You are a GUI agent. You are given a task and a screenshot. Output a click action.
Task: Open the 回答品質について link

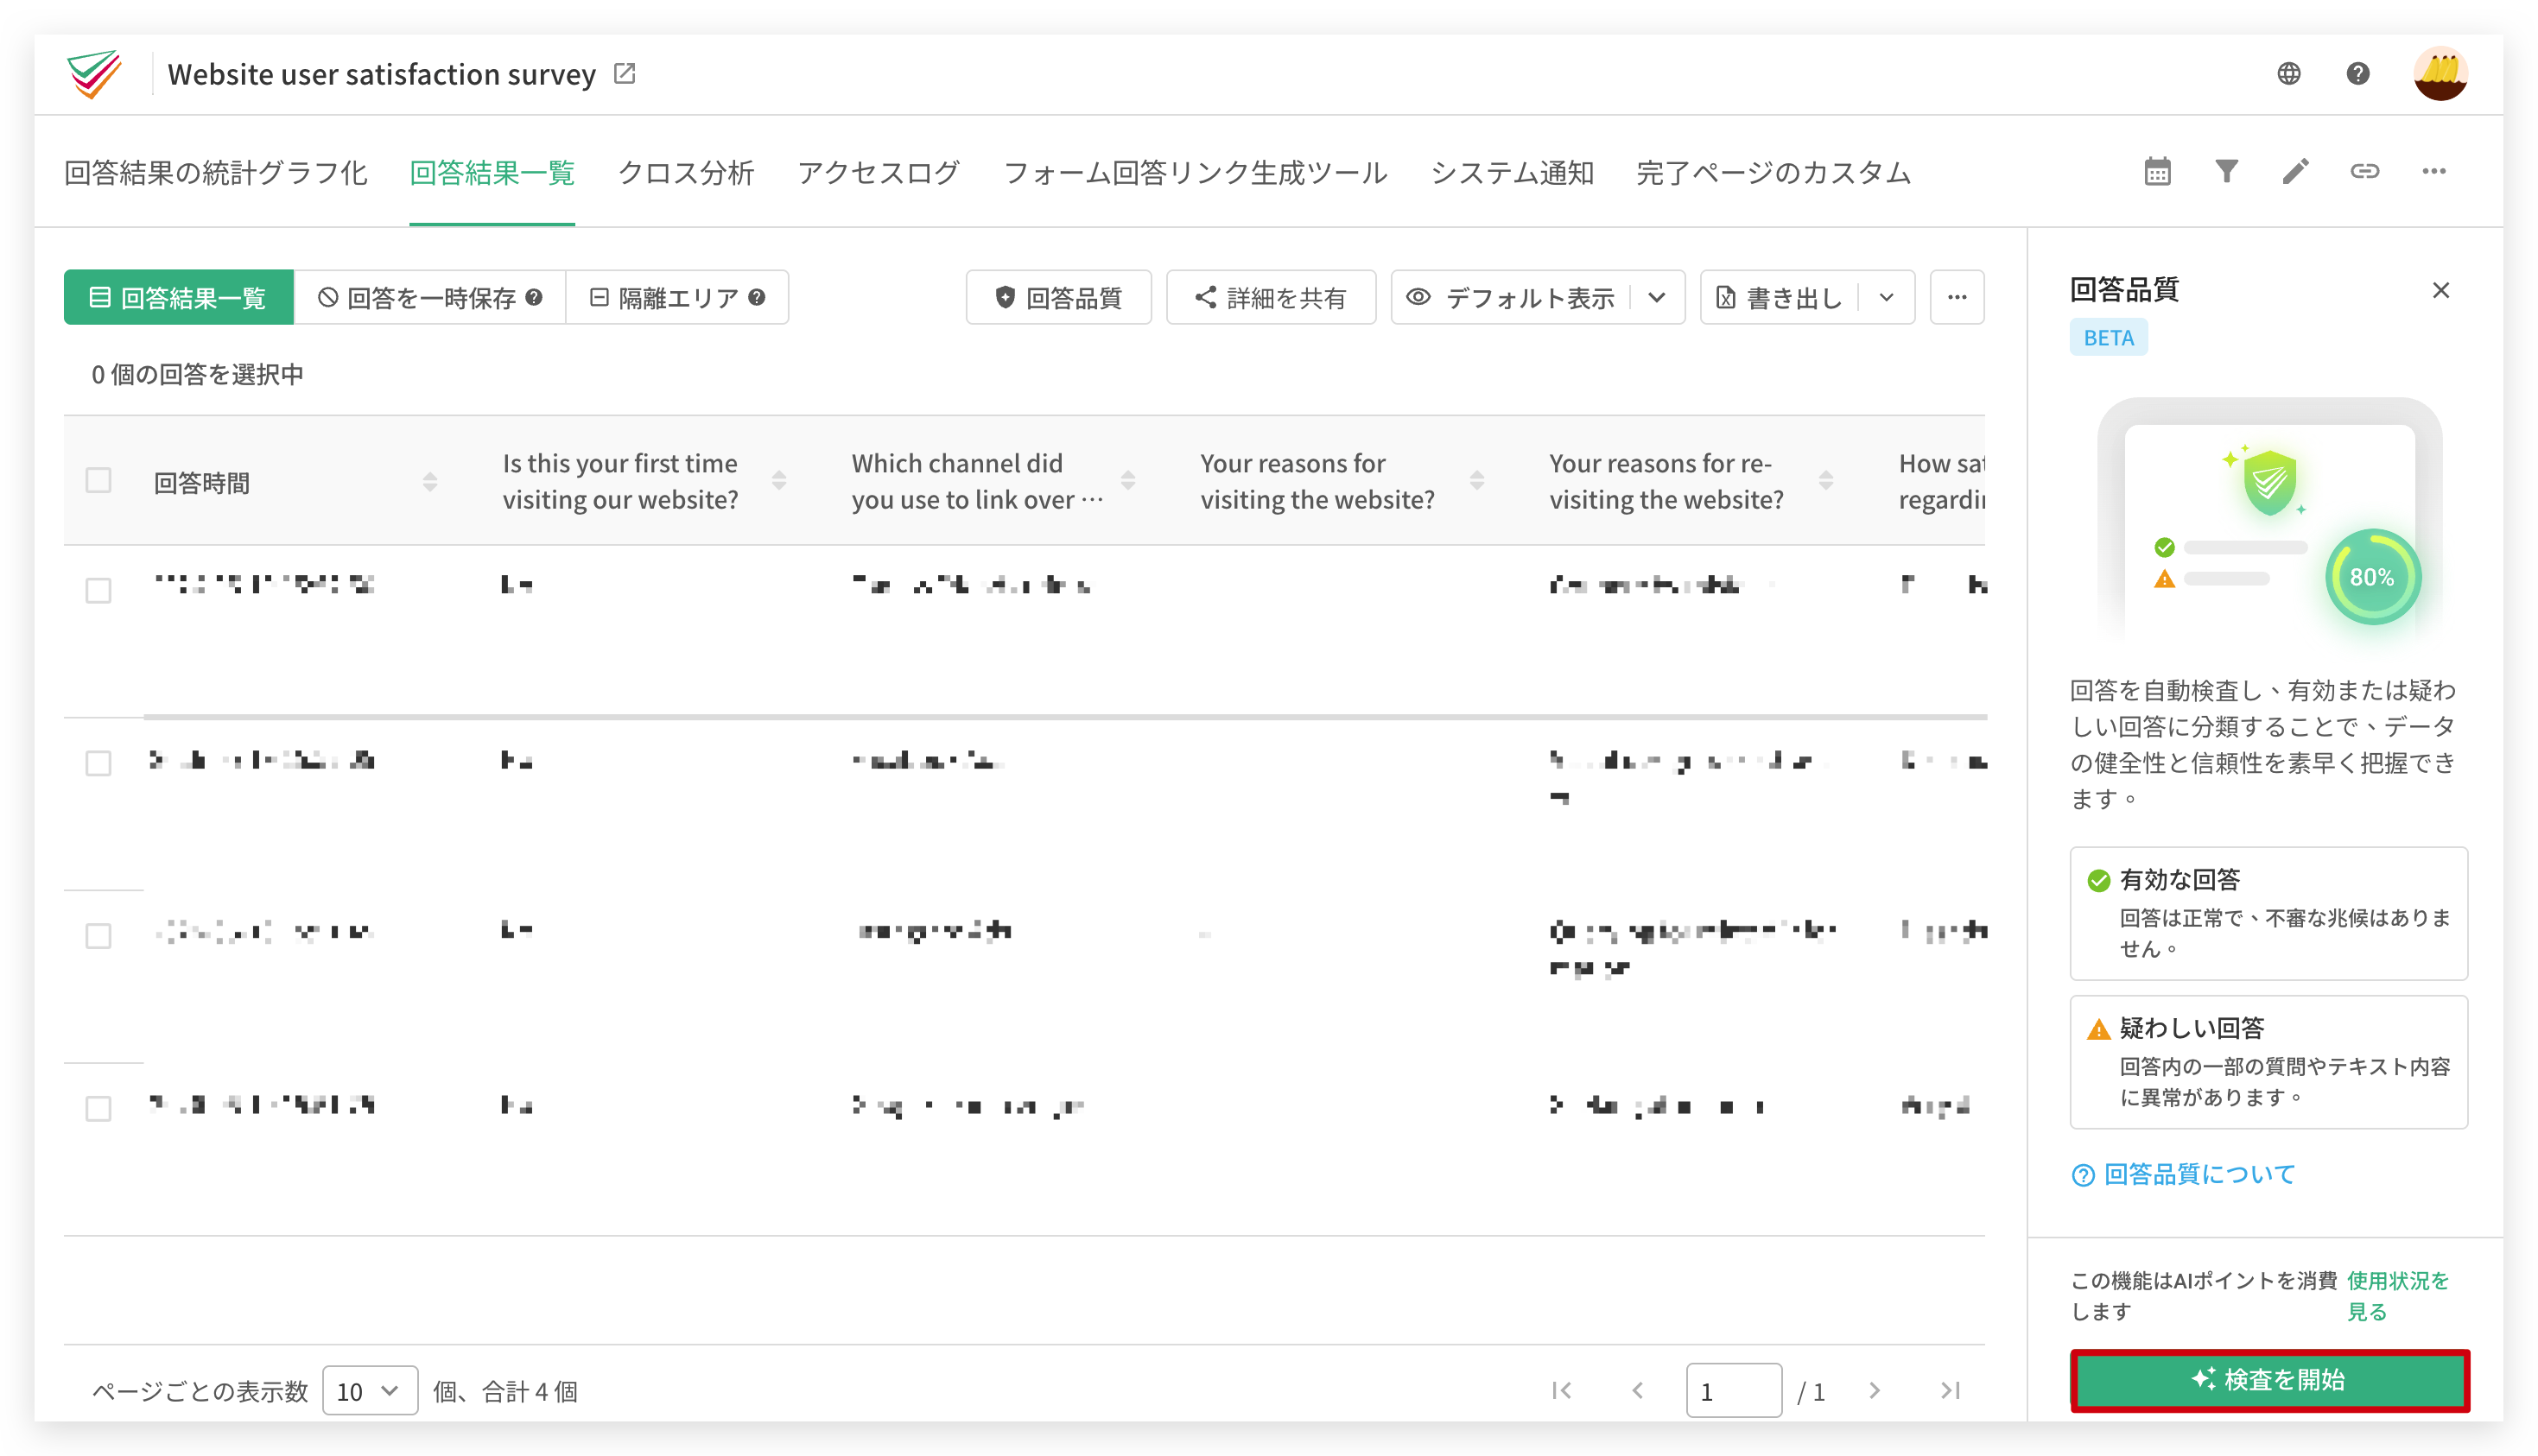coord(2184,1174)
